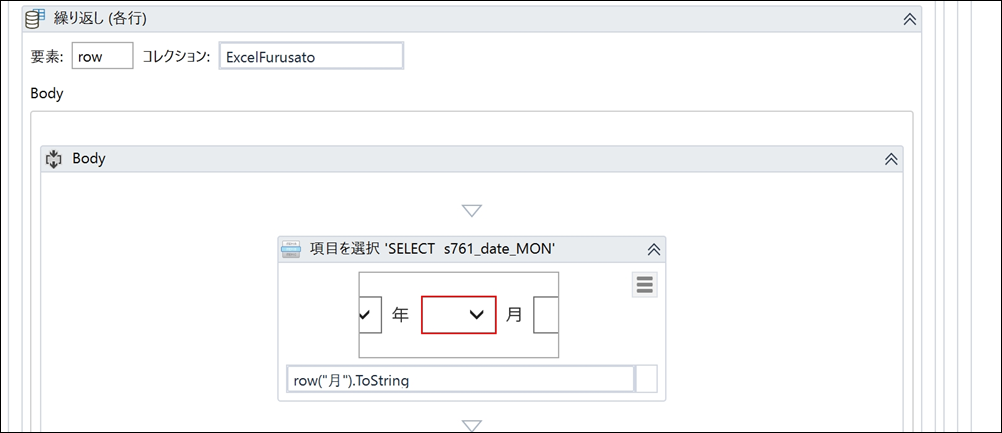The width and height of the screenshot is (1002, 433).
Task: Click the 要素: label
Action: point(47,56)
